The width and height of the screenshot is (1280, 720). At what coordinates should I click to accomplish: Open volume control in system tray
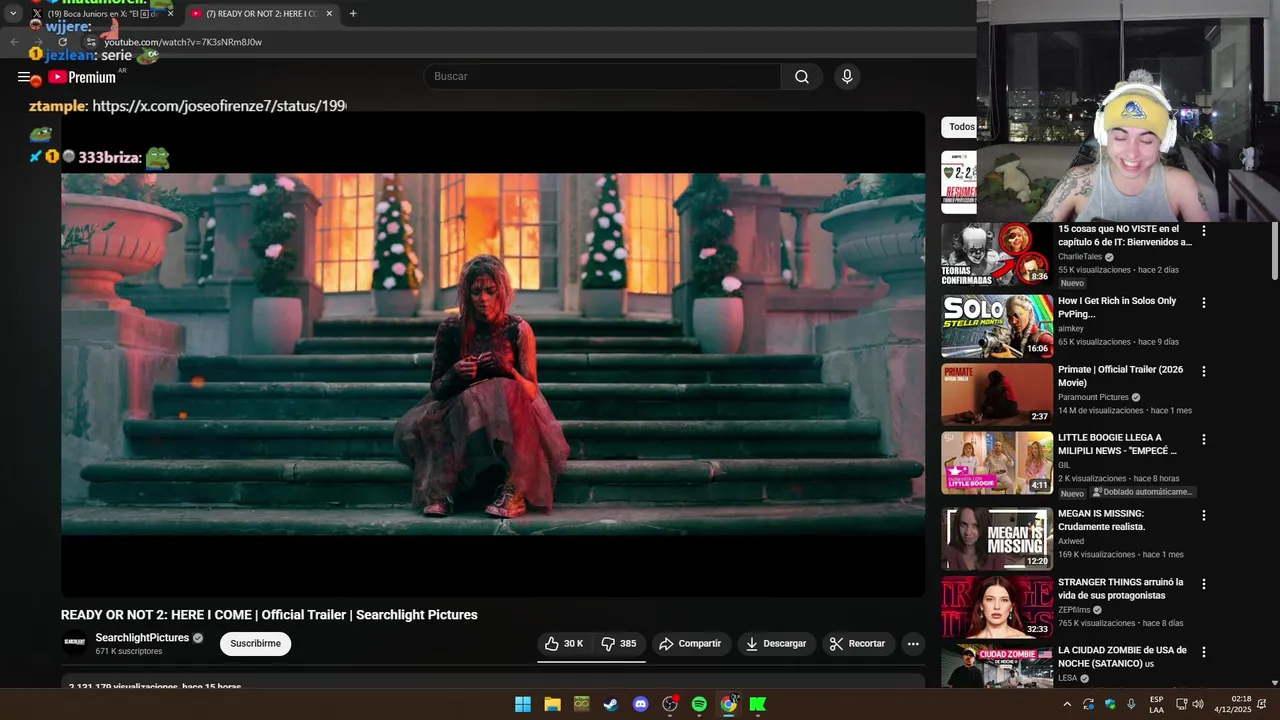click(x=1198, y=704)
